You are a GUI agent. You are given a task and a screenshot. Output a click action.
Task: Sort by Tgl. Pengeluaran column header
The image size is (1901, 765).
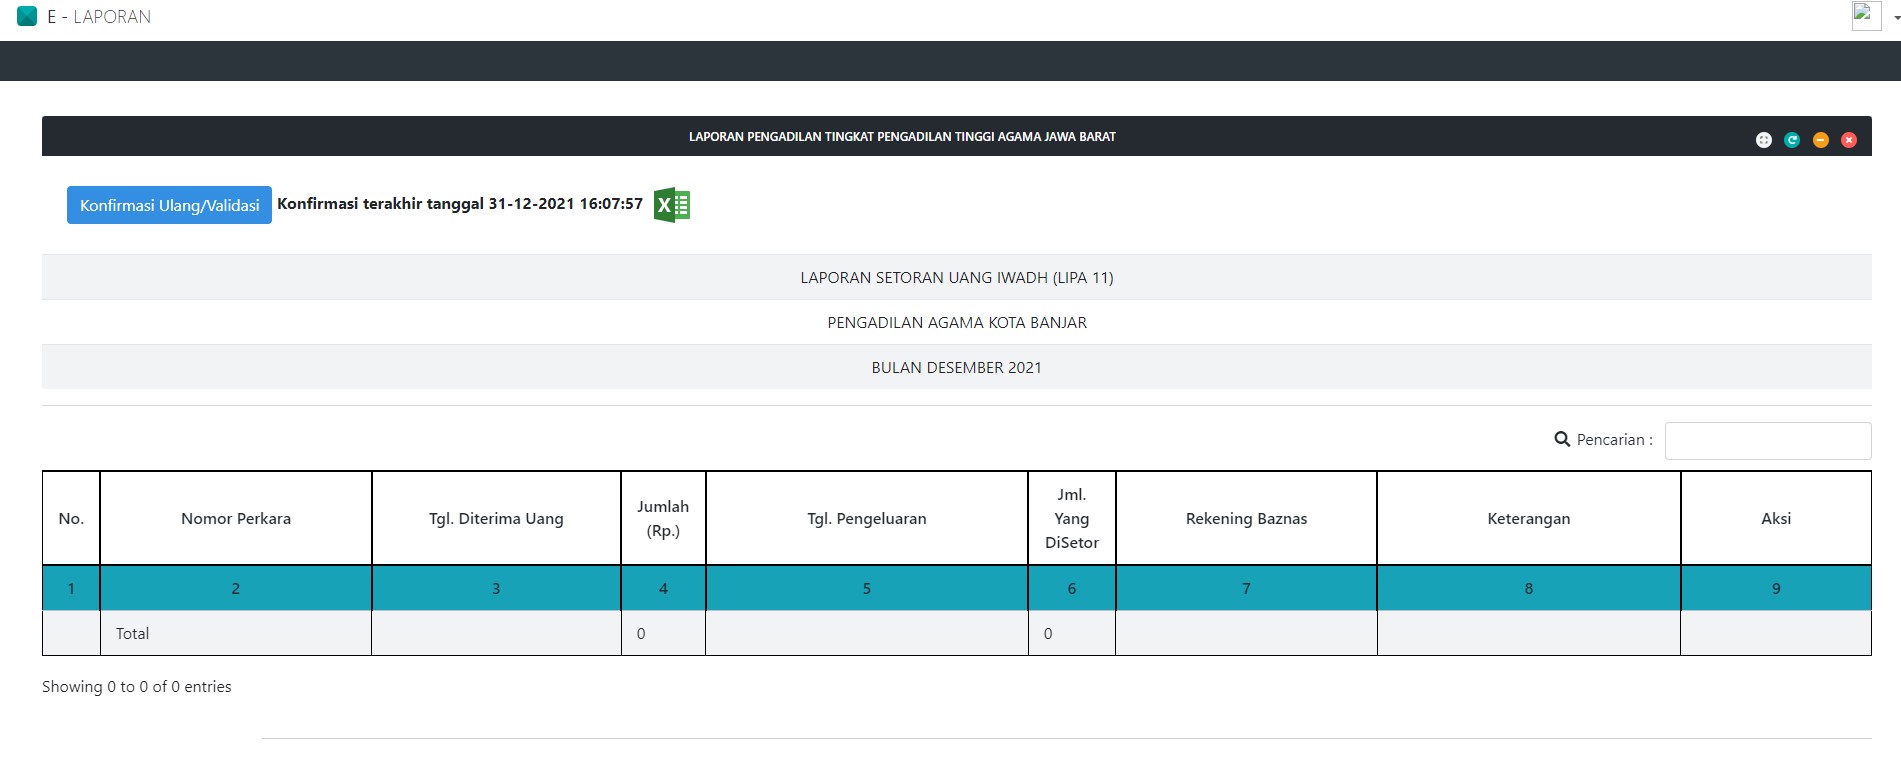pyautogui.click(x=867, y=518)
